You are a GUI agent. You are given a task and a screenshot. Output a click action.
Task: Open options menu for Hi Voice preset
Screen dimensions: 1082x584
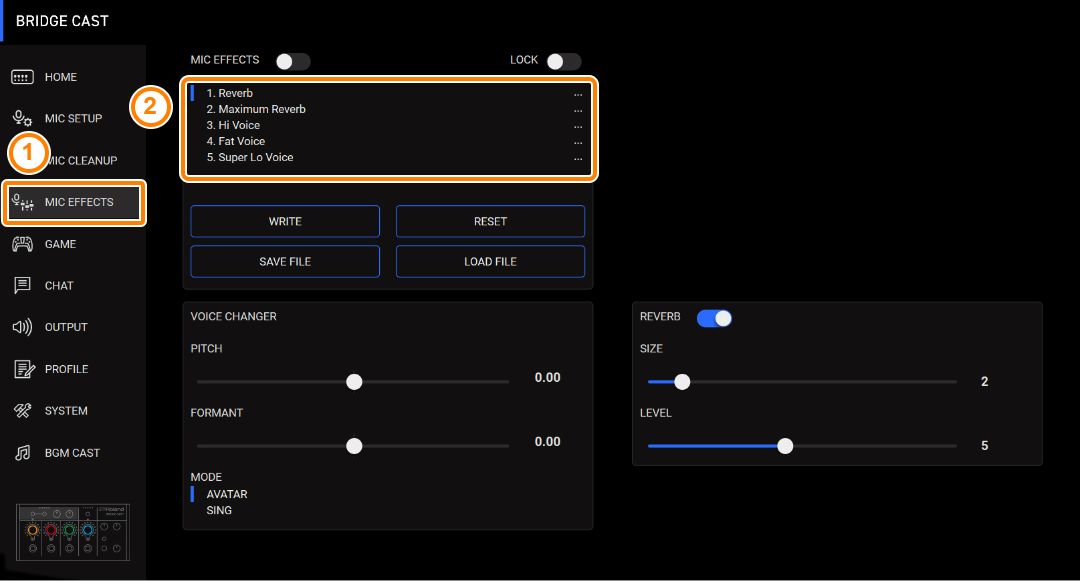pyautogui.click(x=578, y=126)
